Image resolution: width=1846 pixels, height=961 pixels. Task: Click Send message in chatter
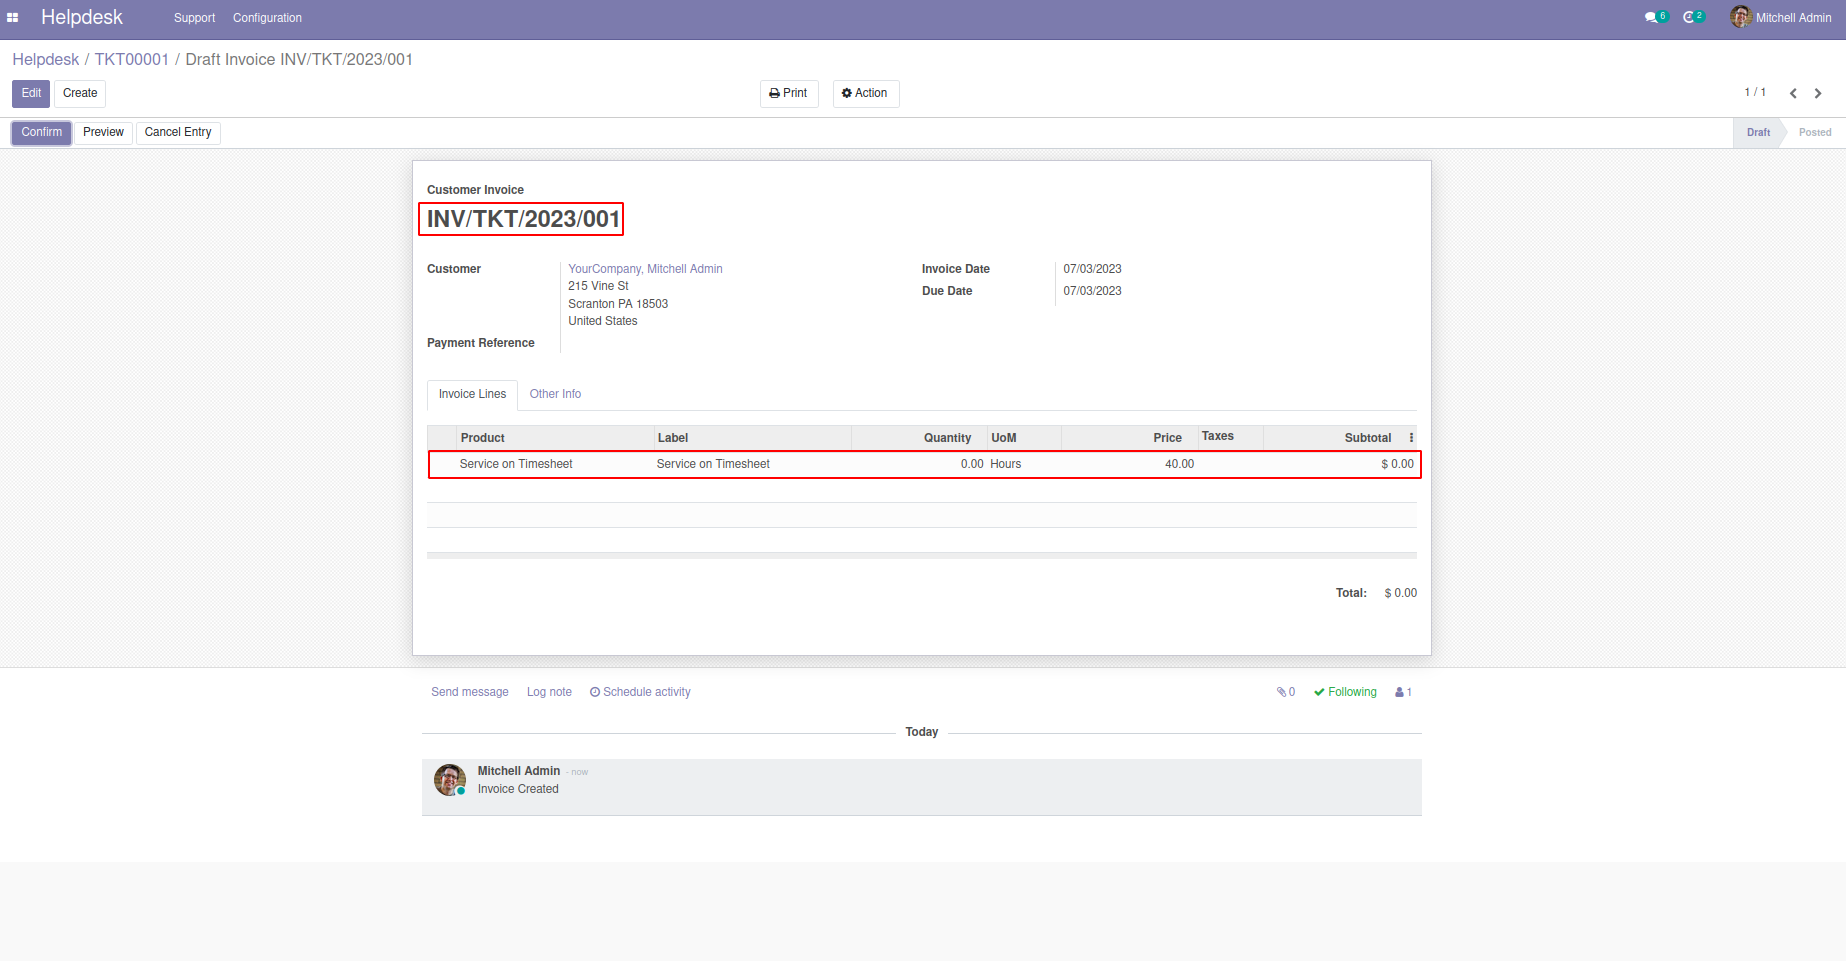[x=470, y=692]
